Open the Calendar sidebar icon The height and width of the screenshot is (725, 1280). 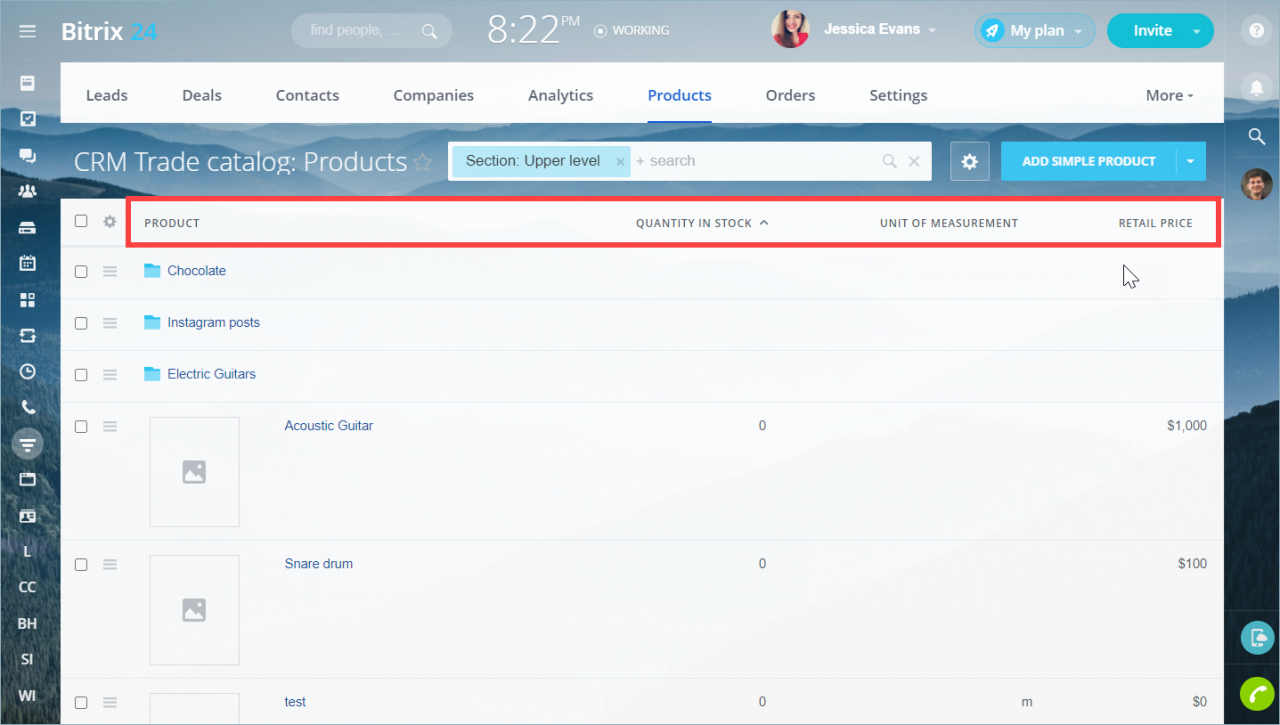28,263
